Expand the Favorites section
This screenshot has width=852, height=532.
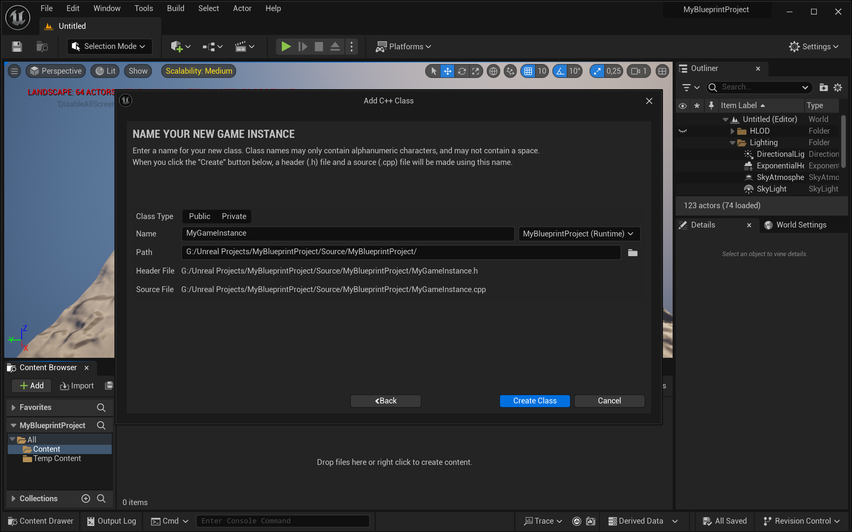tap(14, 408)
